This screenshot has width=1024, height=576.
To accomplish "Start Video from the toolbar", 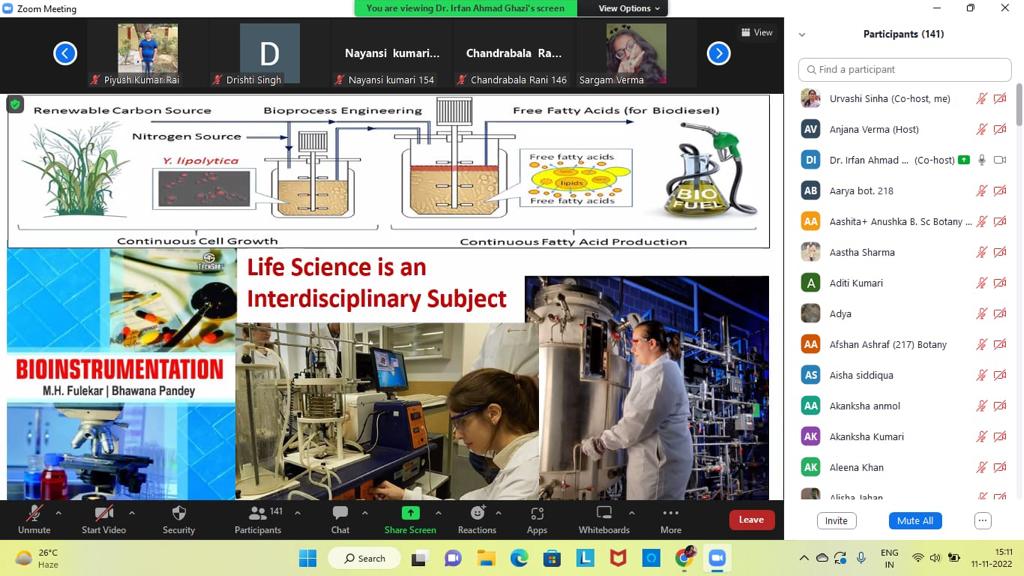I will coord(104,518).
